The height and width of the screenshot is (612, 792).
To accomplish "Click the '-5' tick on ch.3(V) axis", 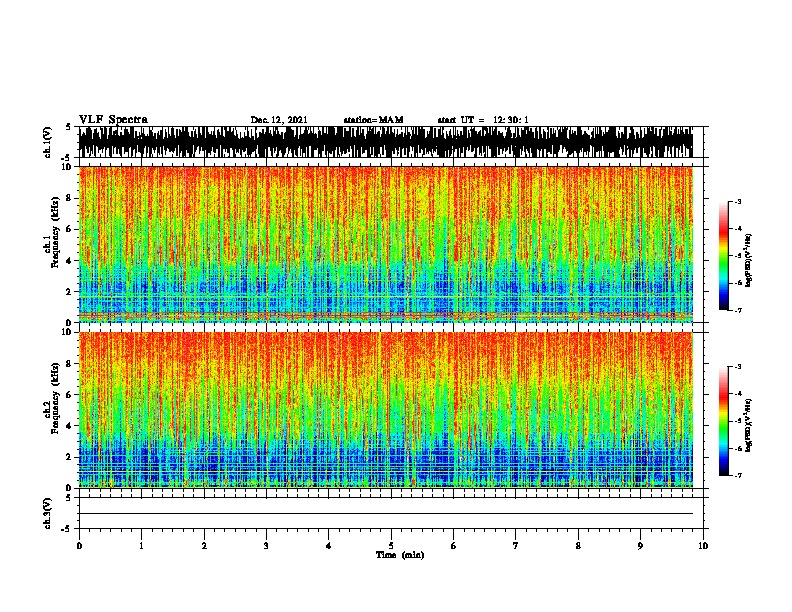I will (68, 529).
